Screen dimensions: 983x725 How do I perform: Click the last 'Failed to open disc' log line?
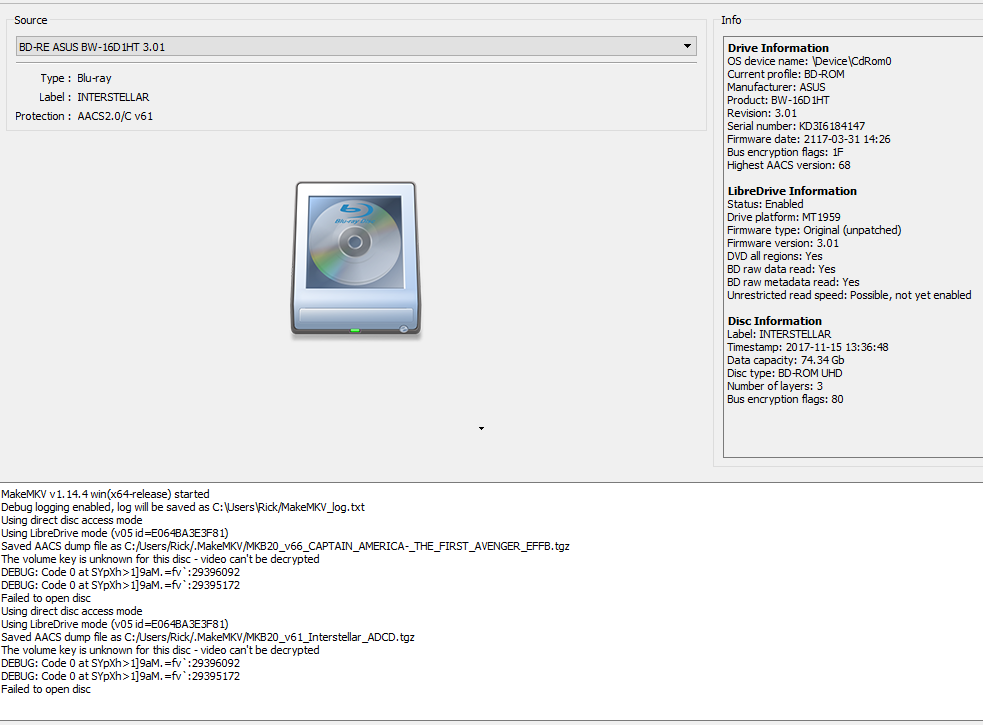coord(46,689)
